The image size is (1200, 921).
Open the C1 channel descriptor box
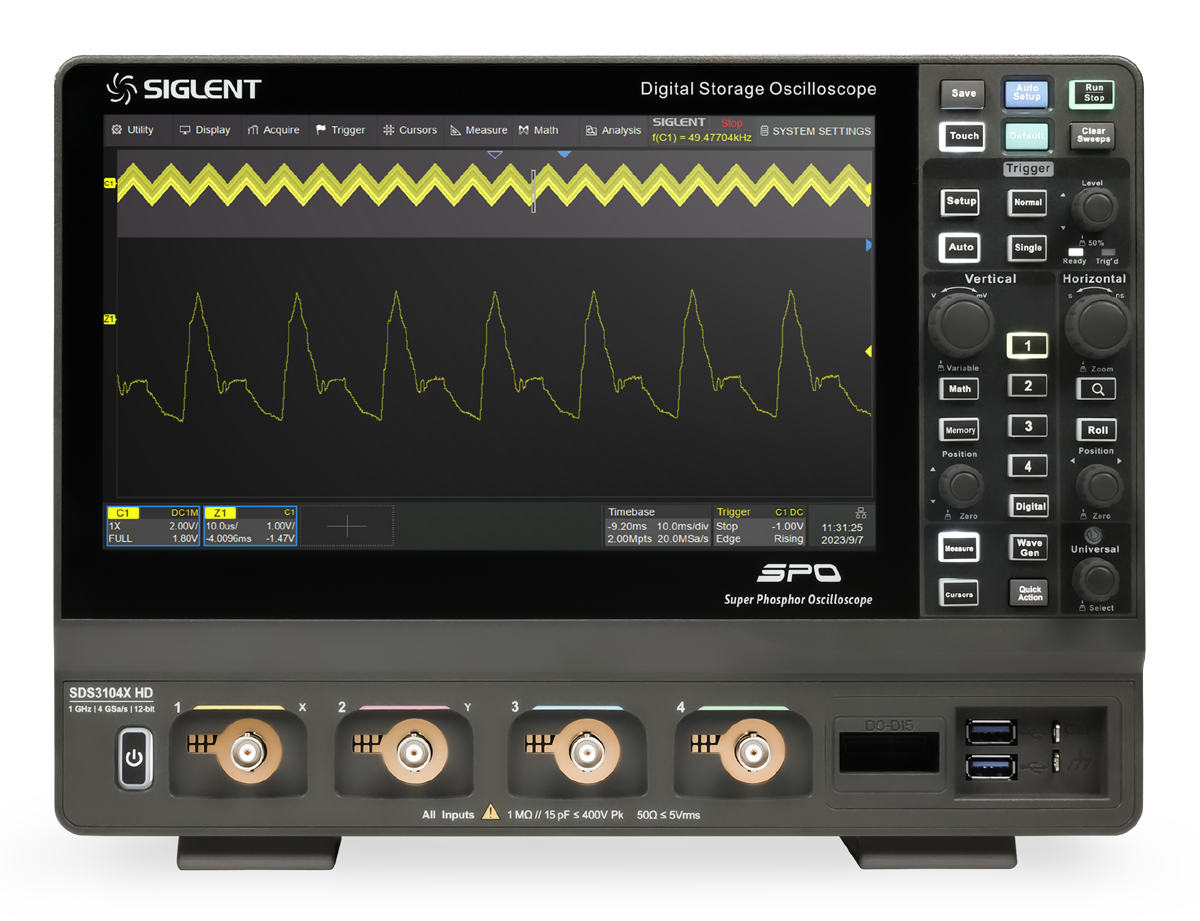pos(153,526)
